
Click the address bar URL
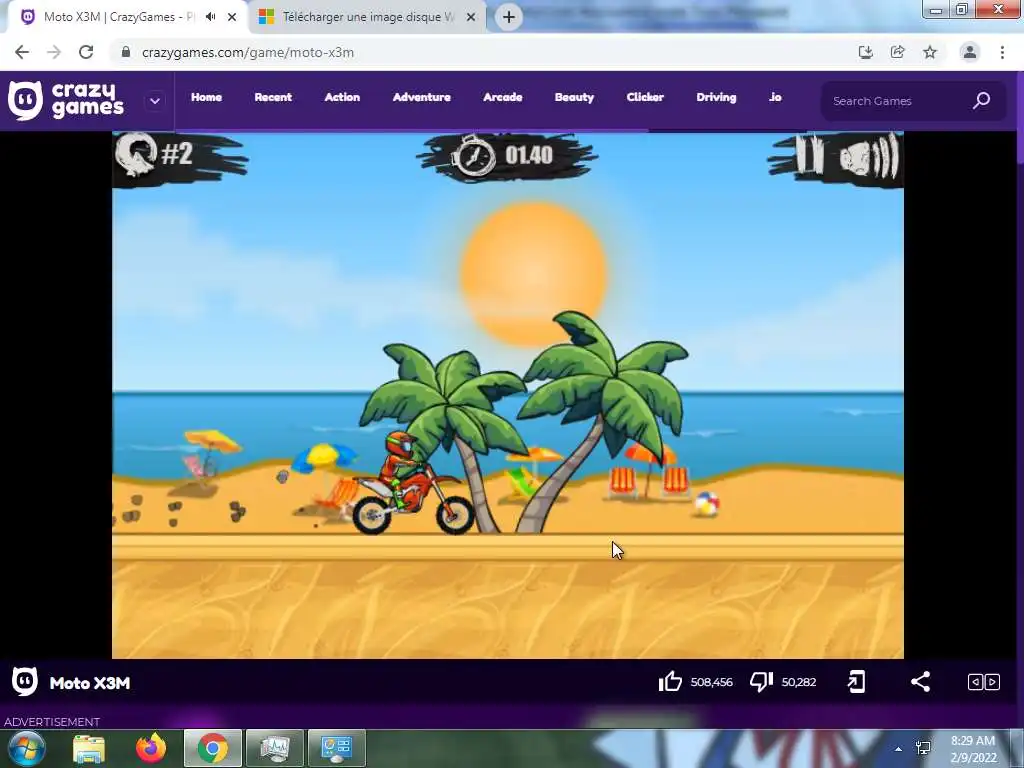[248, 53]
